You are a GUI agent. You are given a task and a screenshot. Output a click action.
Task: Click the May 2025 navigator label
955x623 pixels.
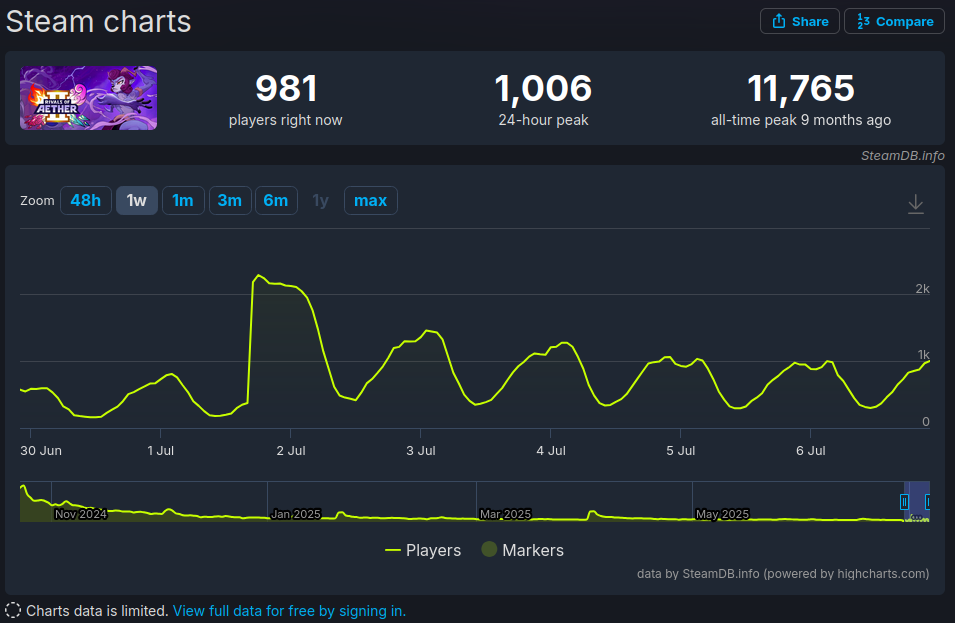(722, 515)
